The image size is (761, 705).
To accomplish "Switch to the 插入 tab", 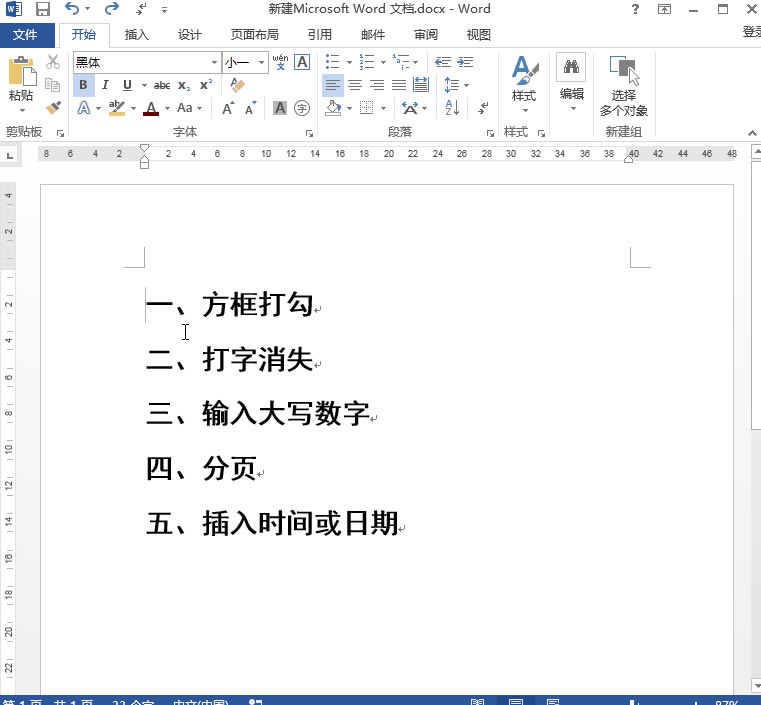I will (x=136, y=34).
